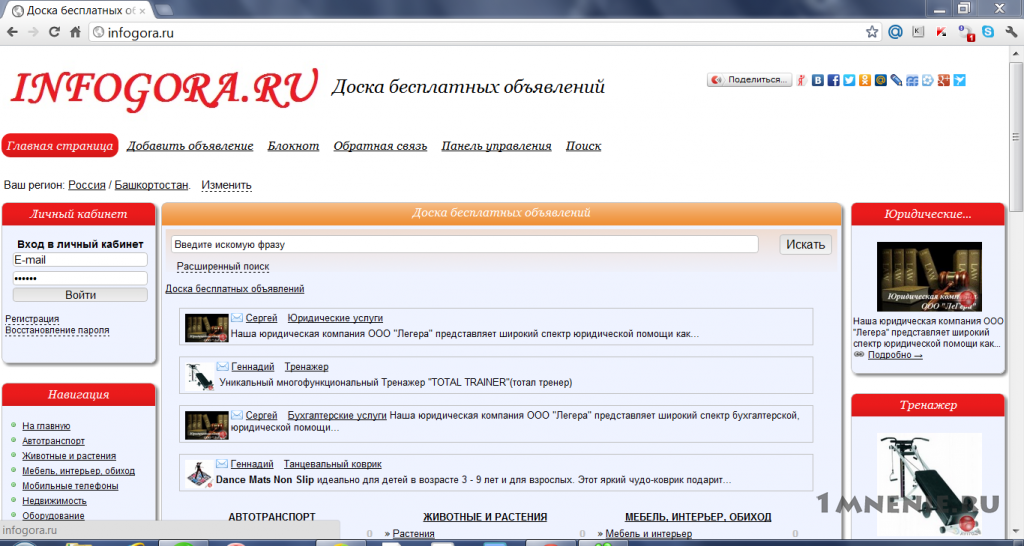The height and width of the screenshot is (546, 1024).
Task: Focus the E-mail login field
Action: click(80, 260)
